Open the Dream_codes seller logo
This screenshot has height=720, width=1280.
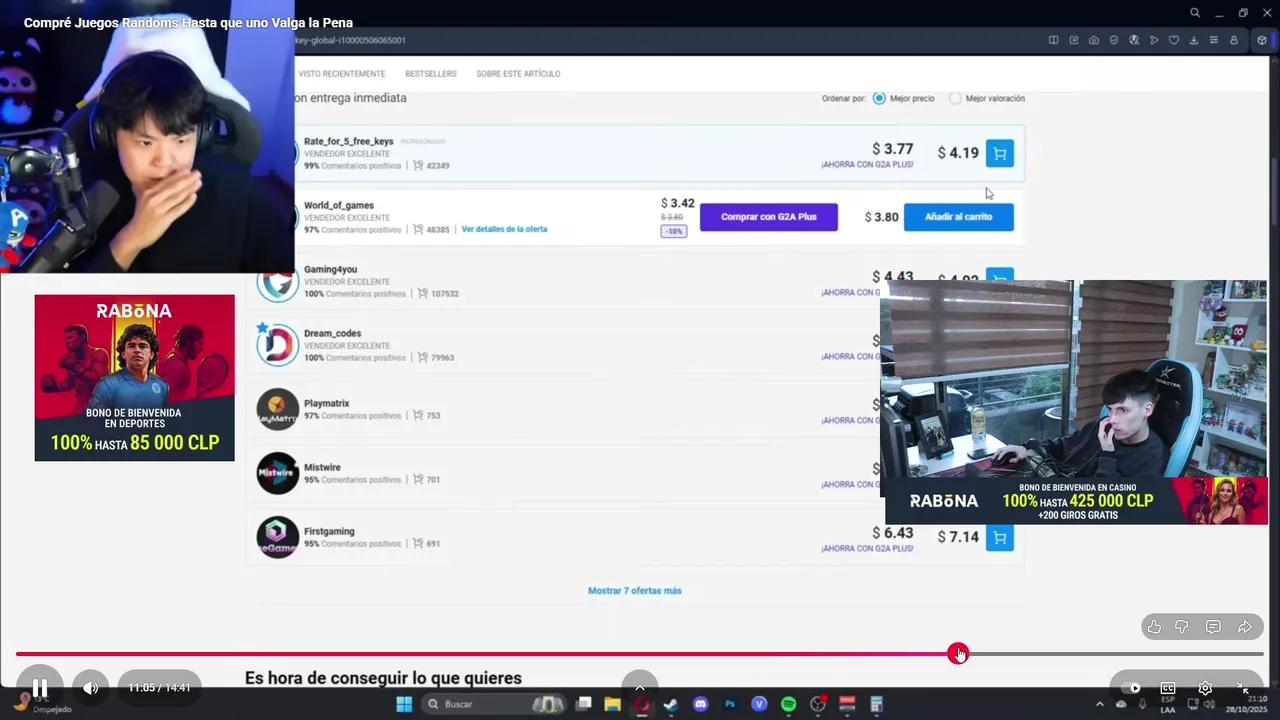[277, 345]
